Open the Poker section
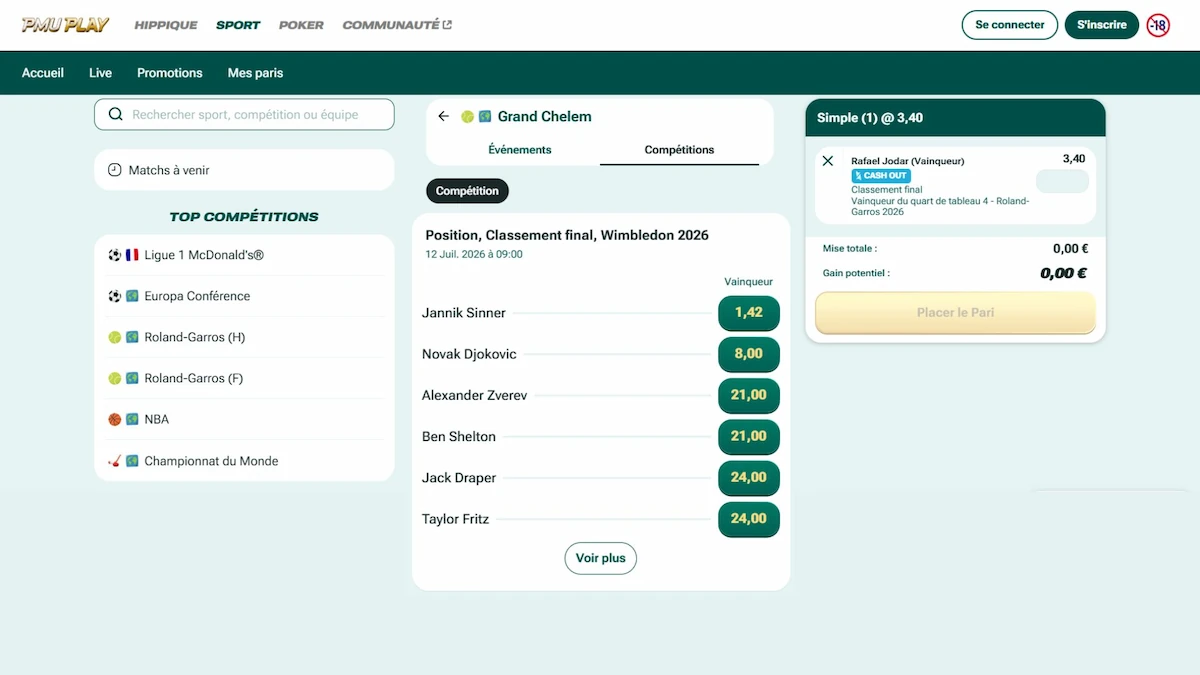Image resolution: width=1200 pixels, height=675 pixels. click(x=301, y=25)
